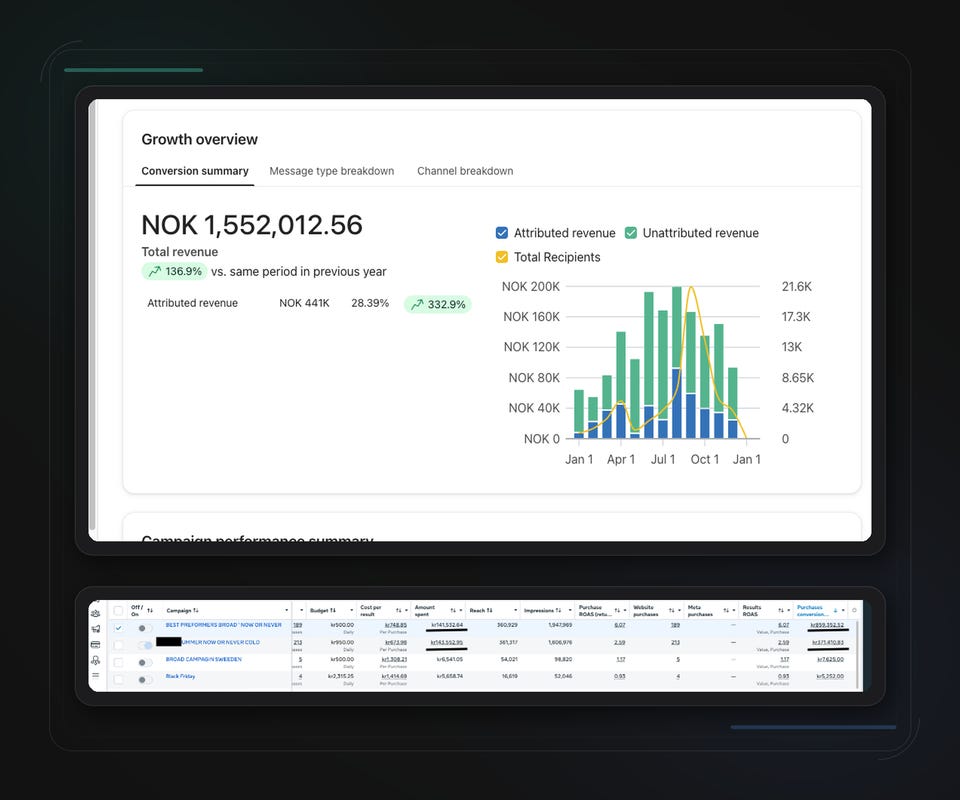Sort by Purchase ROAS column arrows

coord(617,610)
